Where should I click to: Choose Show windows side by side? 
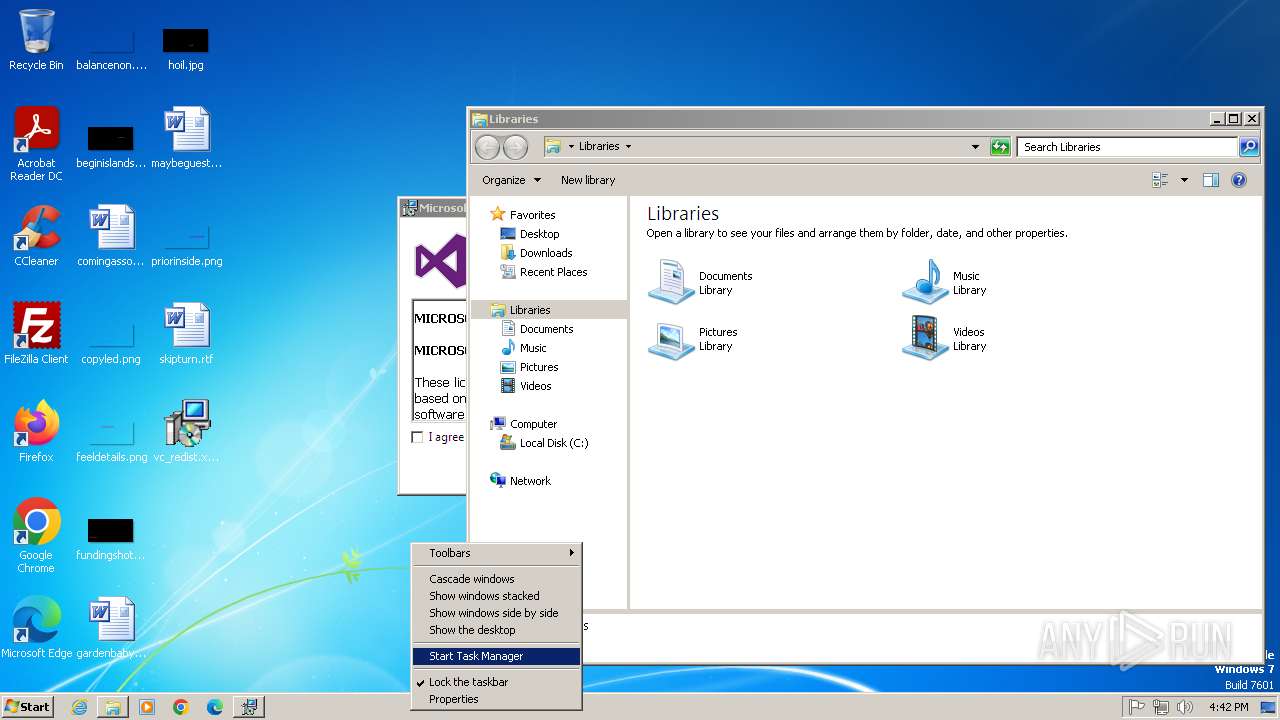[x=496, y=613]
